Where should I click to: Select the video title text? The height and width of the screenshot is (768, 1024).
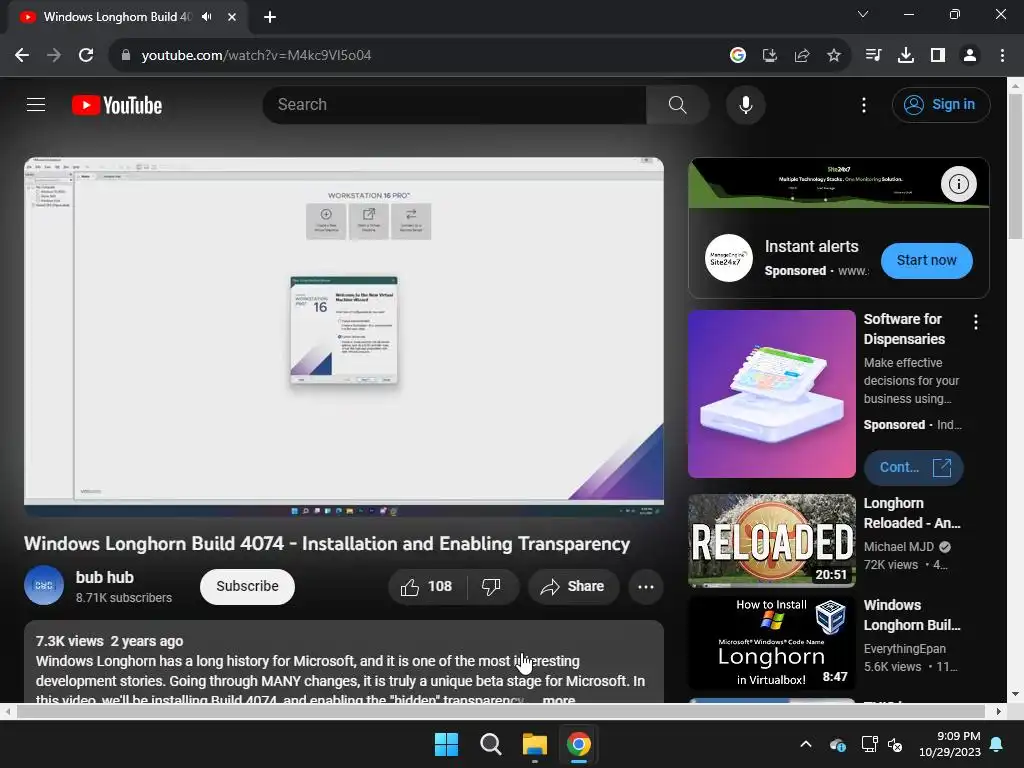coord(327,544)
